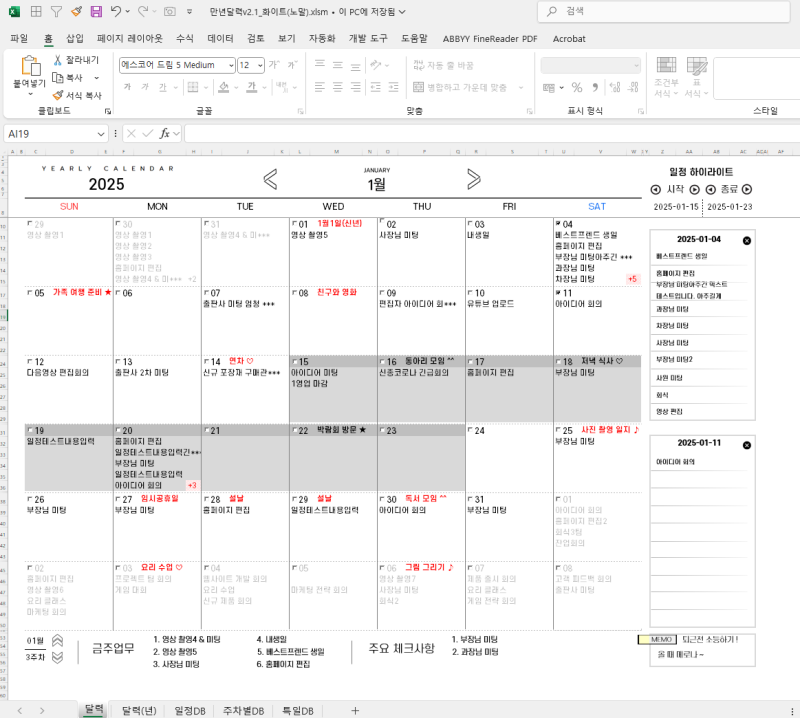This screenshot has height=718, width=800.
Task: Open the font size dropdown showing 12
Action: click(260, 65)
